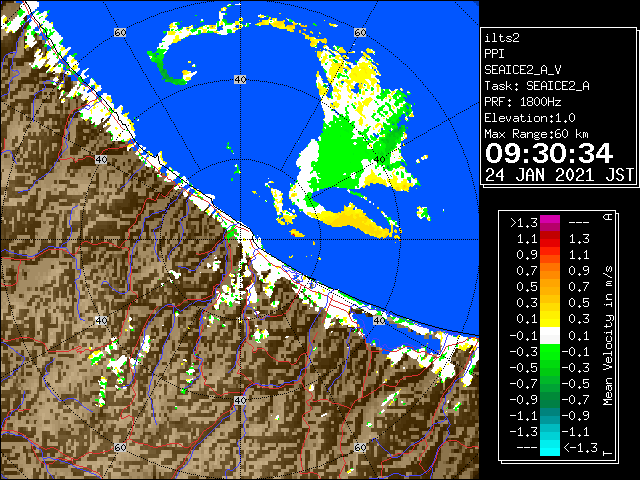Click the ">1.3" legend value
Image resolution: width=640 pixels, height=480 pixels.
coord(524,223)
